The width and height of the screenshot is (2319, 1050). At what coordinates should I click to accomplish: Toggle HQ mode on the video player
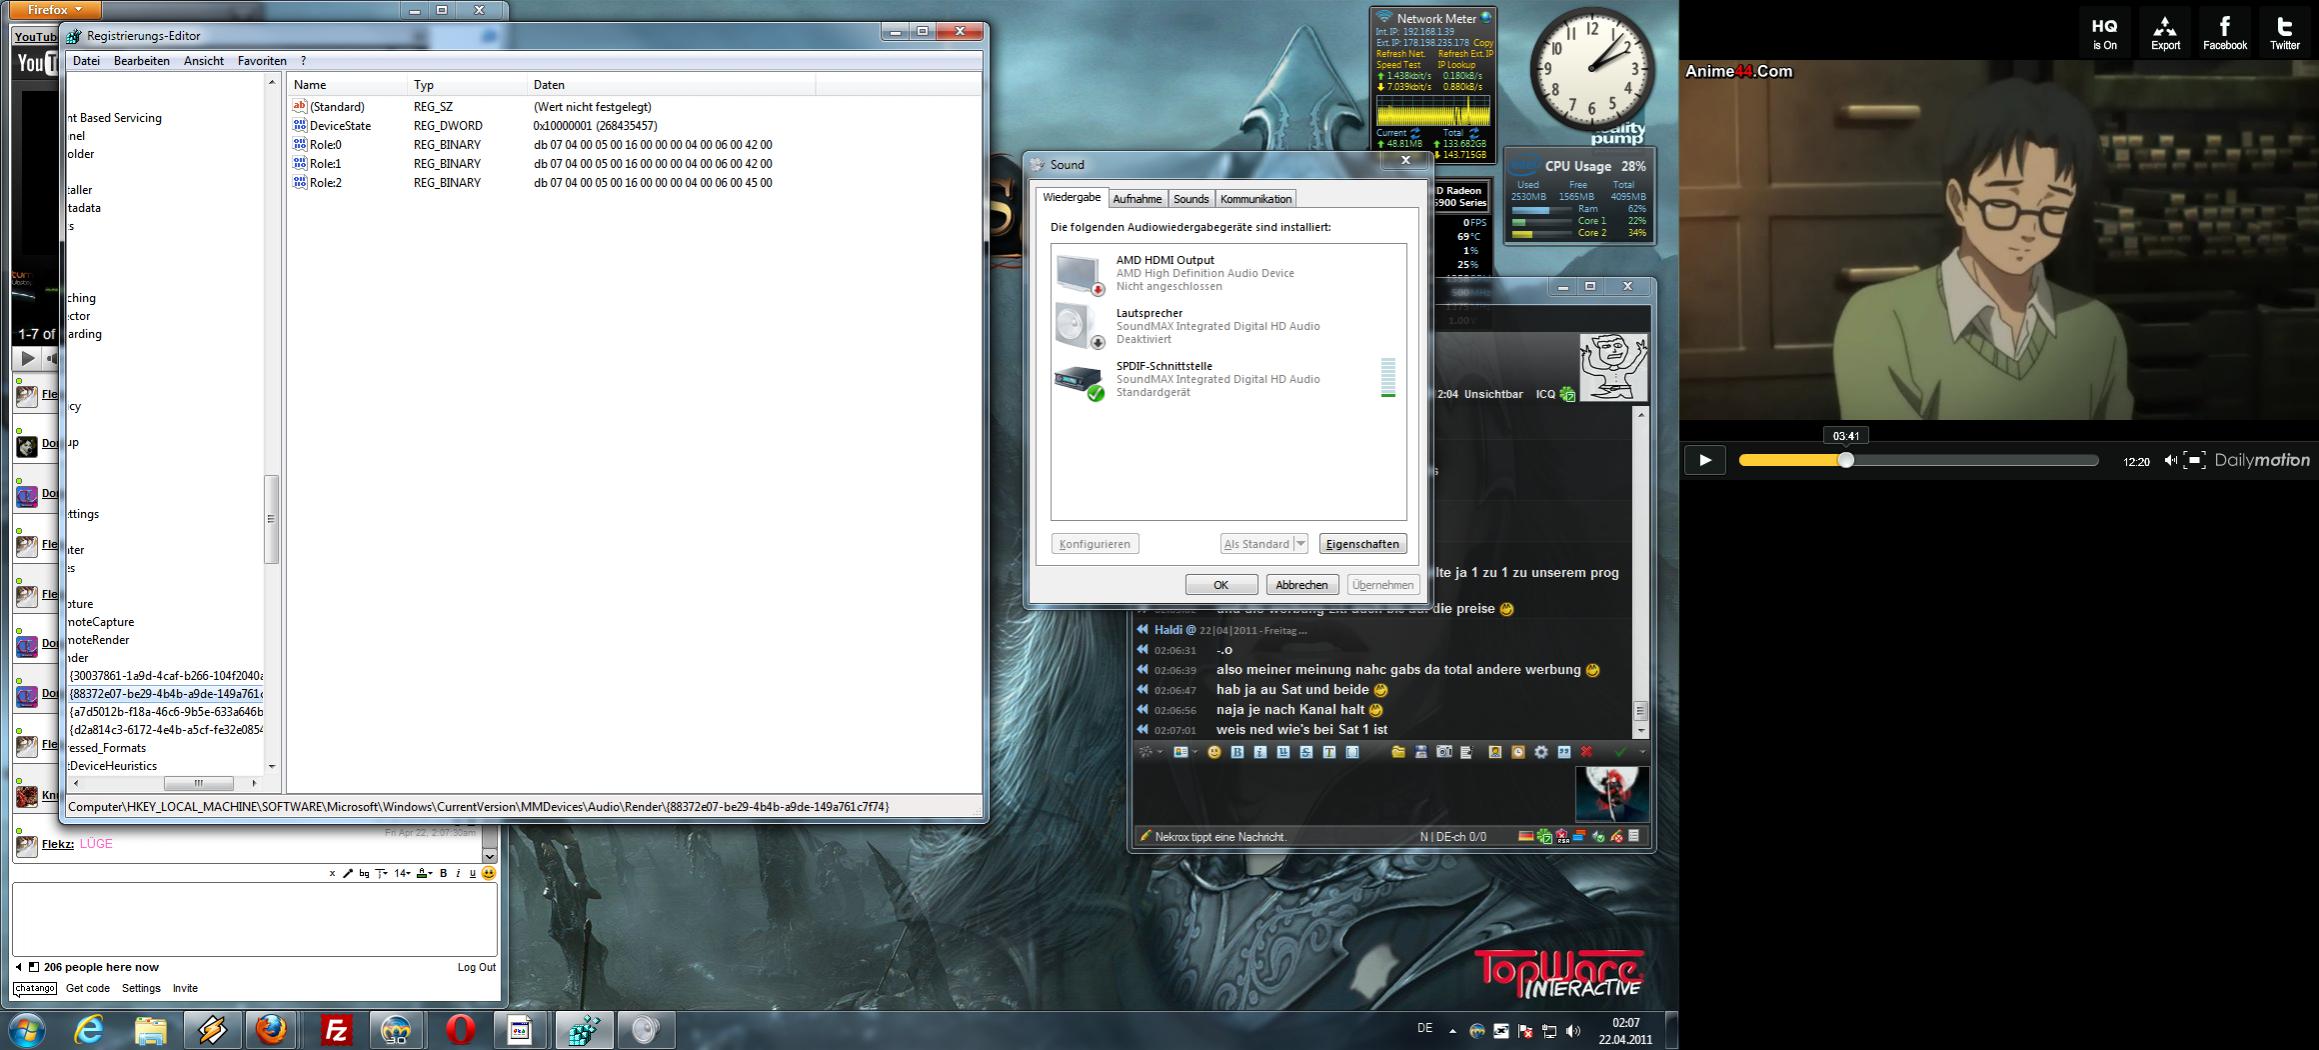tap(2105, 33)
